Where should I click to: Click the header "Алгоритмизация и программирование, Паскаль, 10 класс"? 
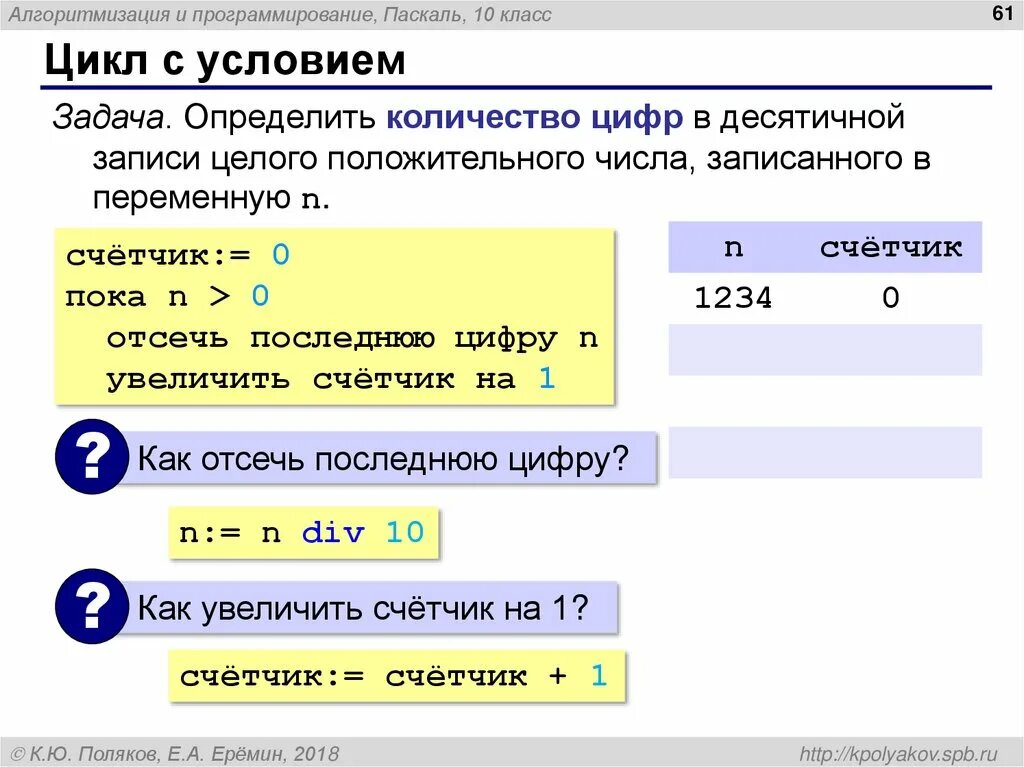pos(280,14)
